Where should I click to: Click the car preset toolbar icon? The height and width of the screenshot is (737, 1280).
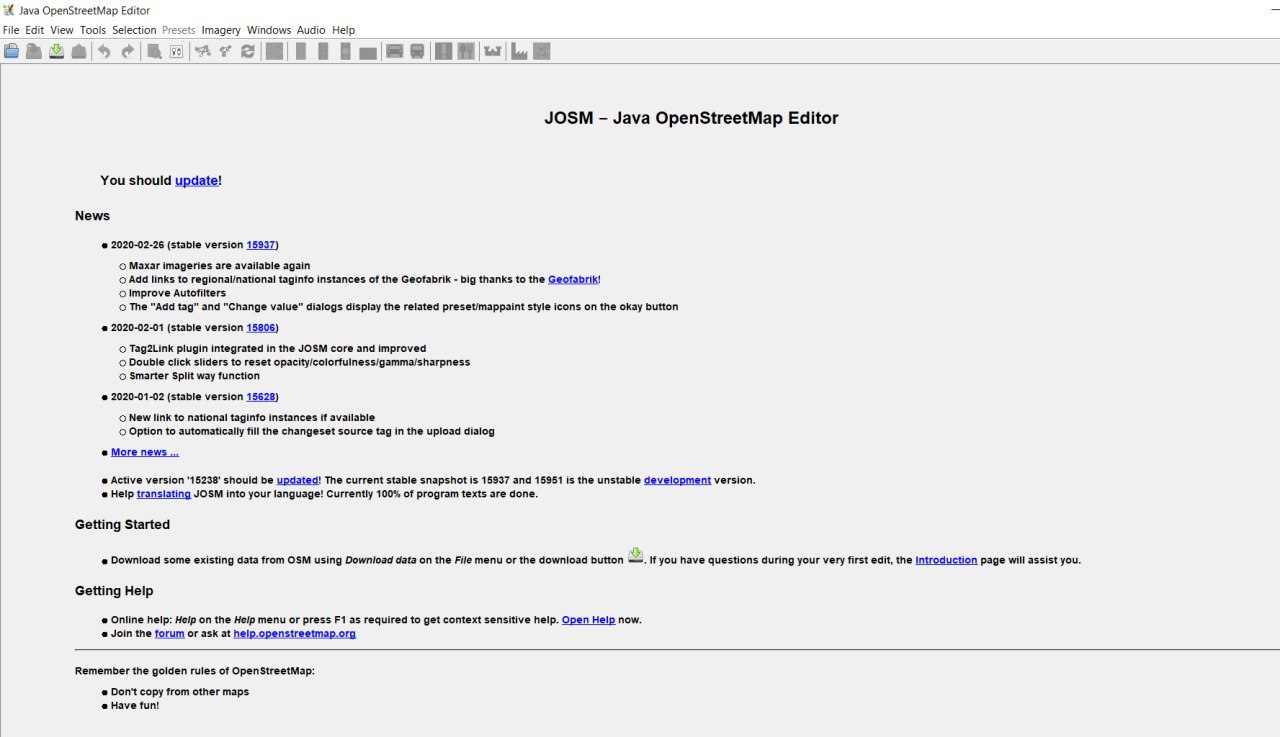pos(394,51)
